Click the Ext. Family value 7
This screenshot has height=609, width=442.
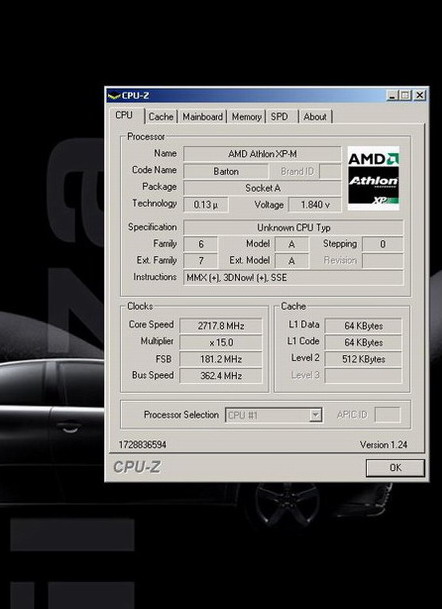click(x=200, y=261)
